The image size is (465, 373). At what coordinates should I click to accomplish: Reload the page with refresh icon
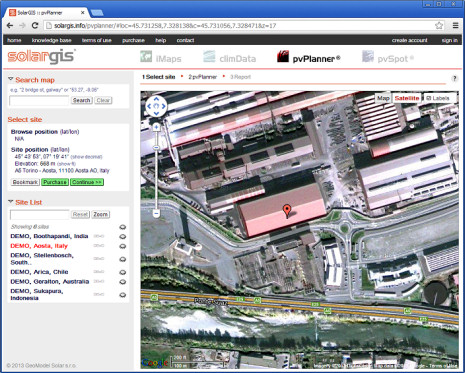coord(35,26)
